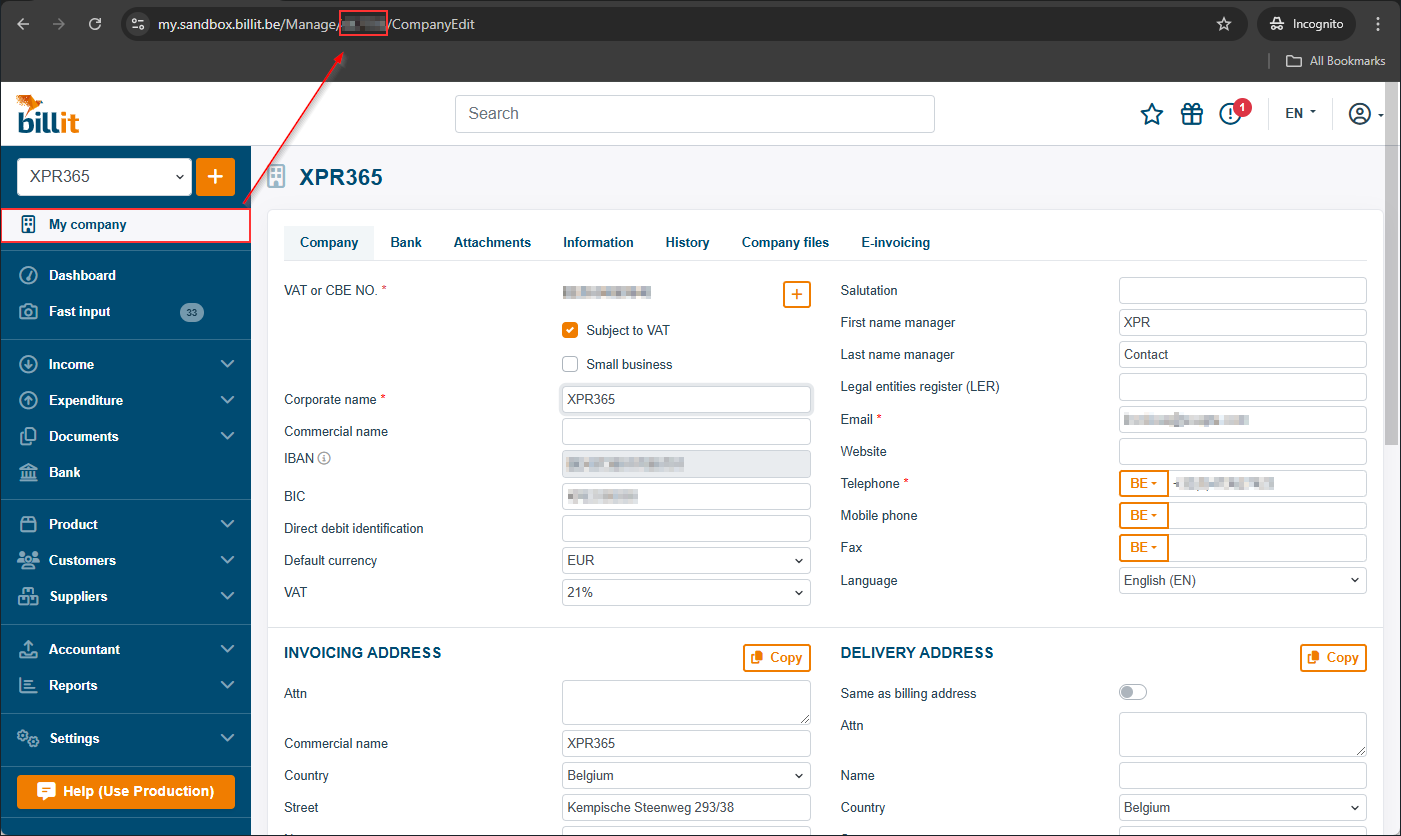Click Copy button in Invoicing Address

776,657
